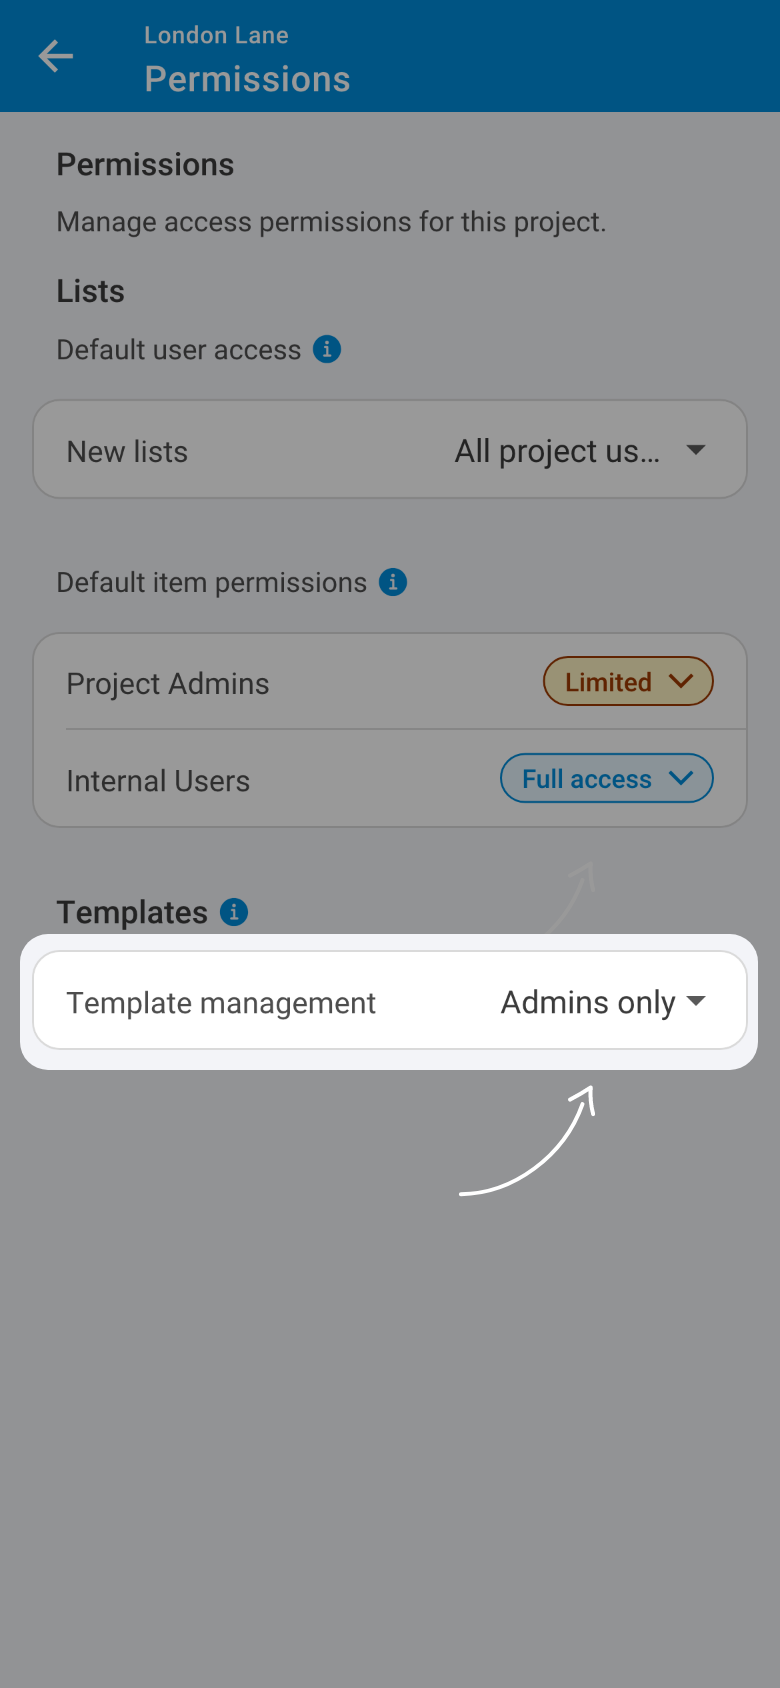Screen dimensions: 780x1688
Task: Click the Admins only text value
Action: [588, 1002]
